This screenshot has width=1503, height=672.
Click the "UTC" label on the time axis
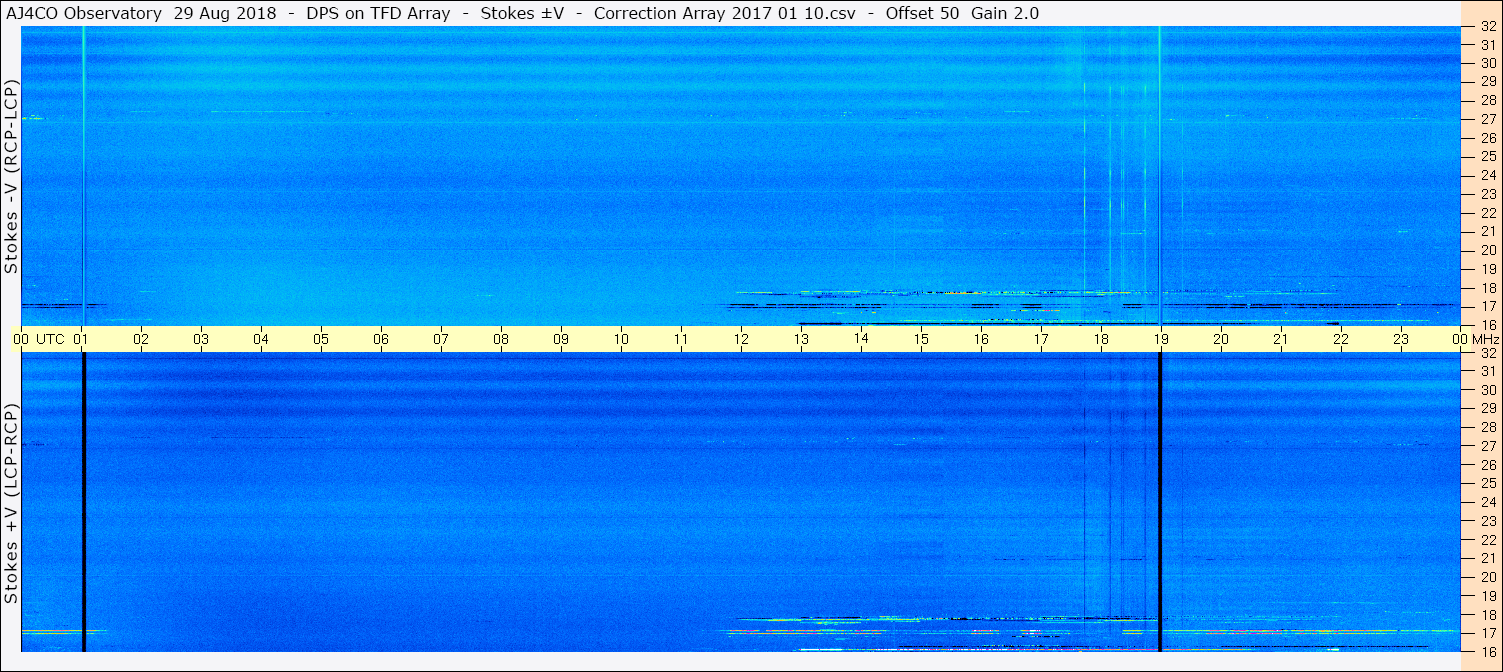(x=50, y=339)
